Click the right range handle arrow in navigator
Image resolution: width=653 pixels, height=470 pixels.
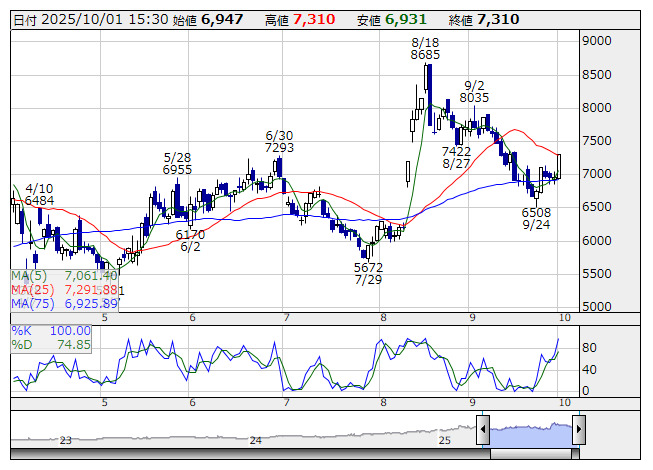(577, 431)
